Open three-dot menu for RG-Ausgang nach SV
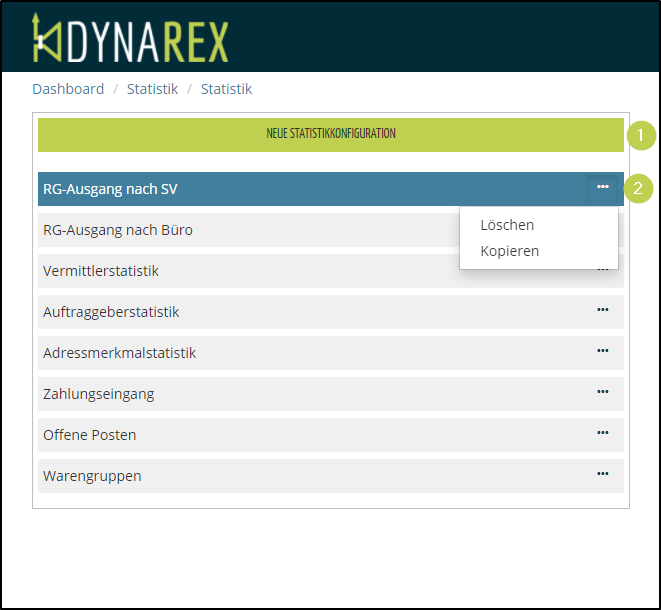 click(x=602, y=187)
